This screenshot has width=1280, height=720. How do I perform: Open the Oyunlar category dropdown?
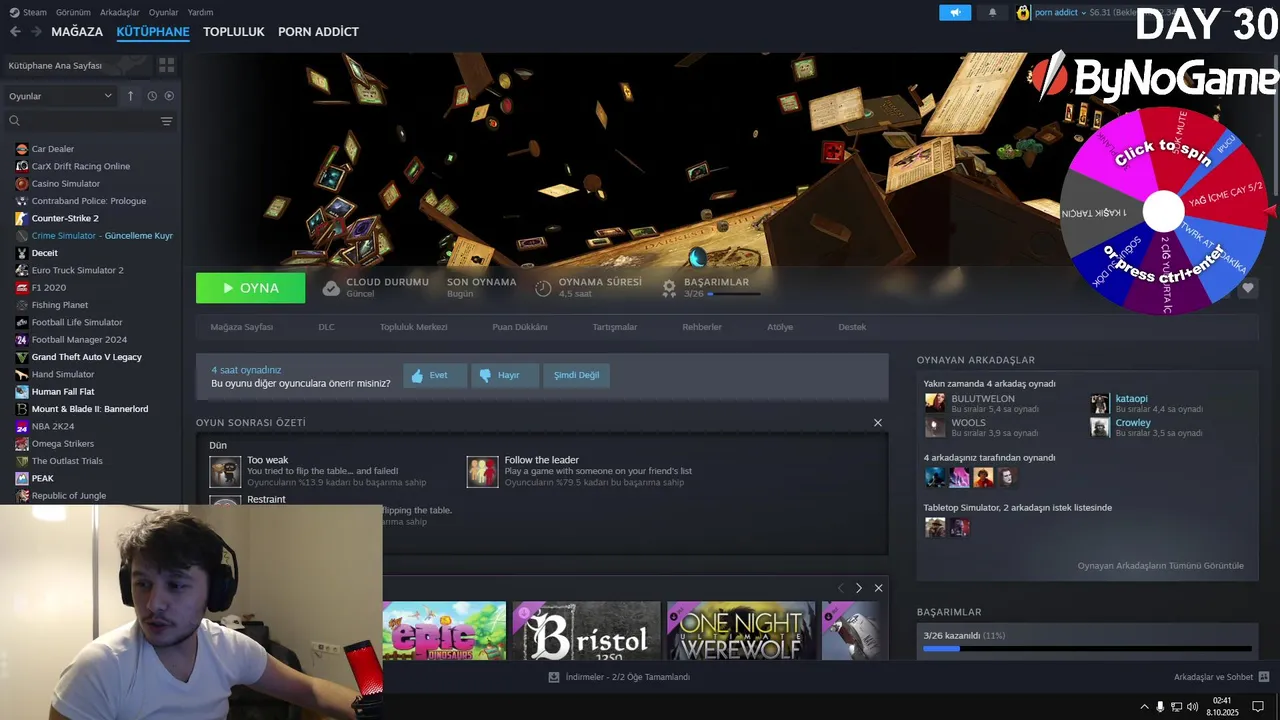click(x=60, y=96)
